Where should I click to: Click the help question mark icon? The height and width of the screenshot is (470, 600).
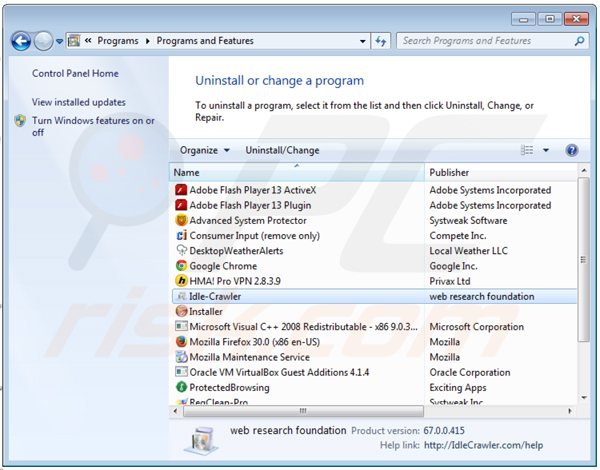(x=572, y=150)
